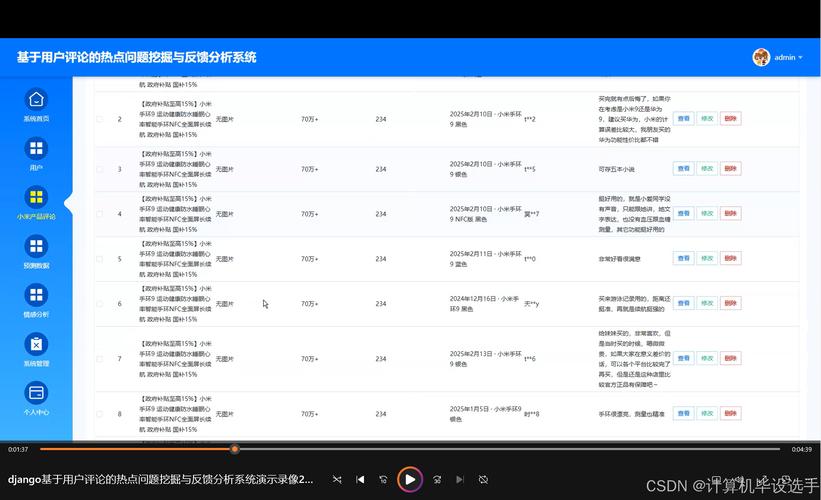The width and height of the screenshot is (821, 500).
Task: Expand the admin user dropdown
Action: click(788, 58)
